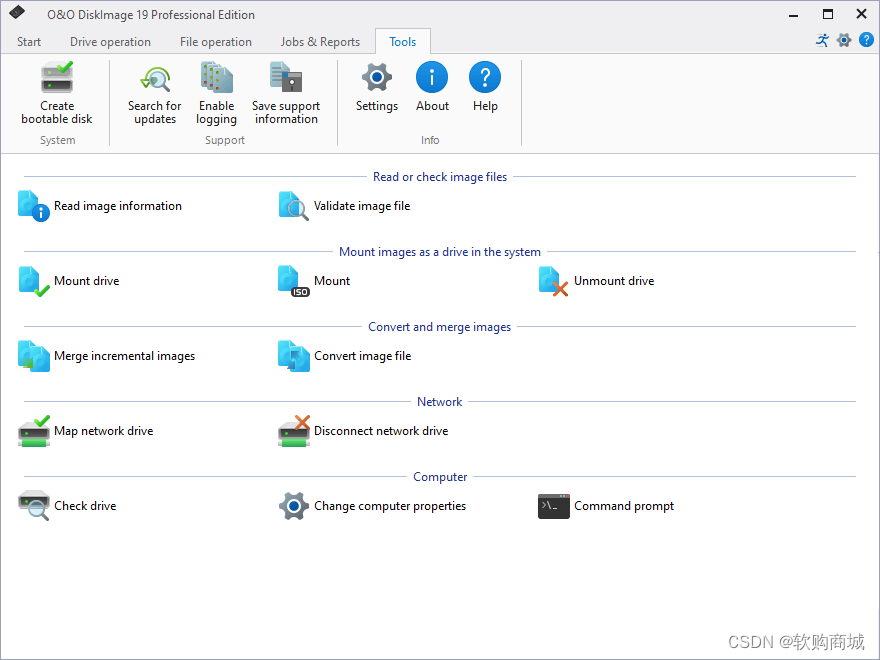Click the Validate image file icon
Viewport: 880px width, 660px height.
(x=294, y=206)
